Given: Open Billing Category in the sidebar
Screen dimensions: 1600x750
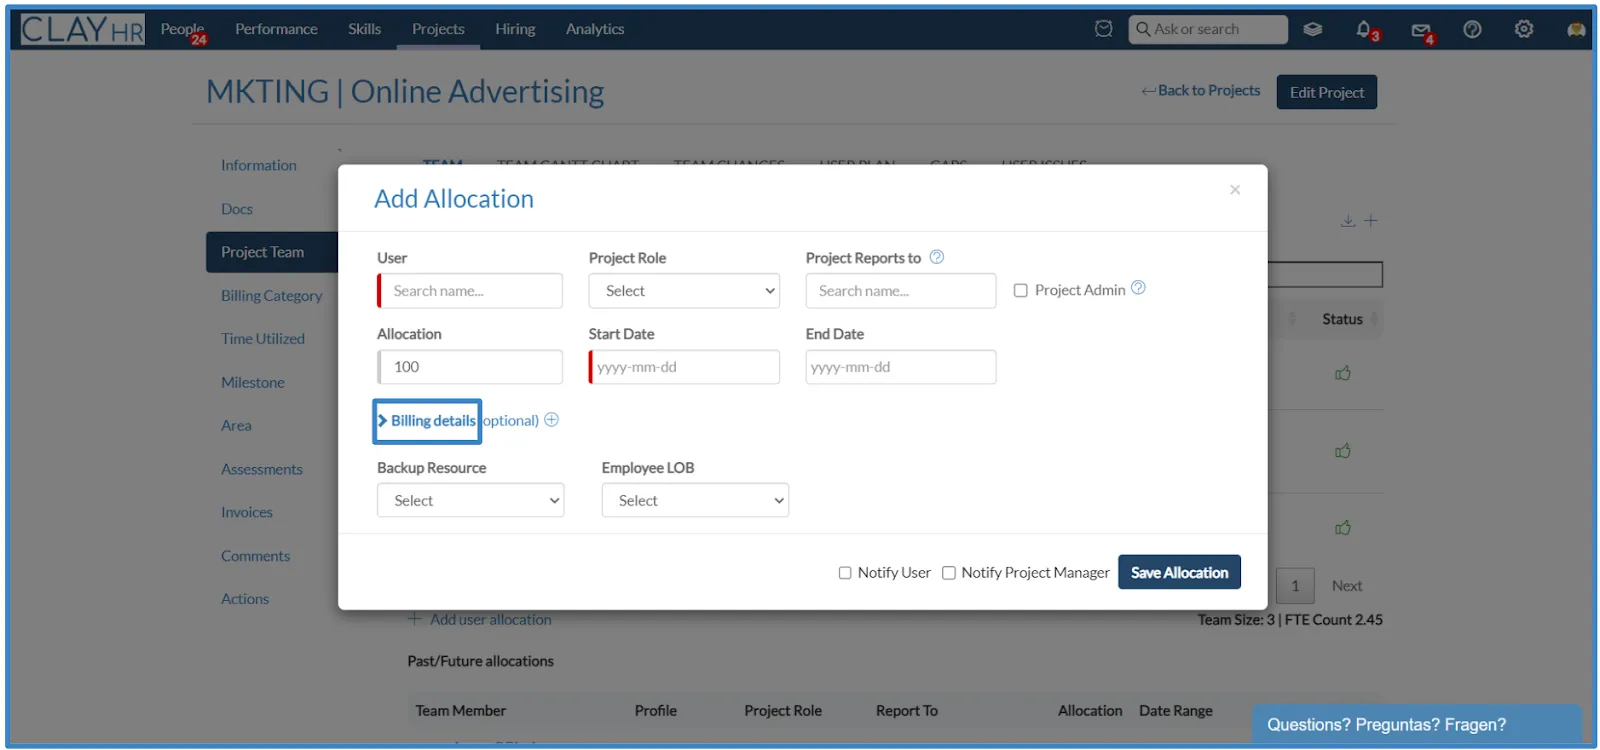Looking at the screenshot, I should pos(272,296).
